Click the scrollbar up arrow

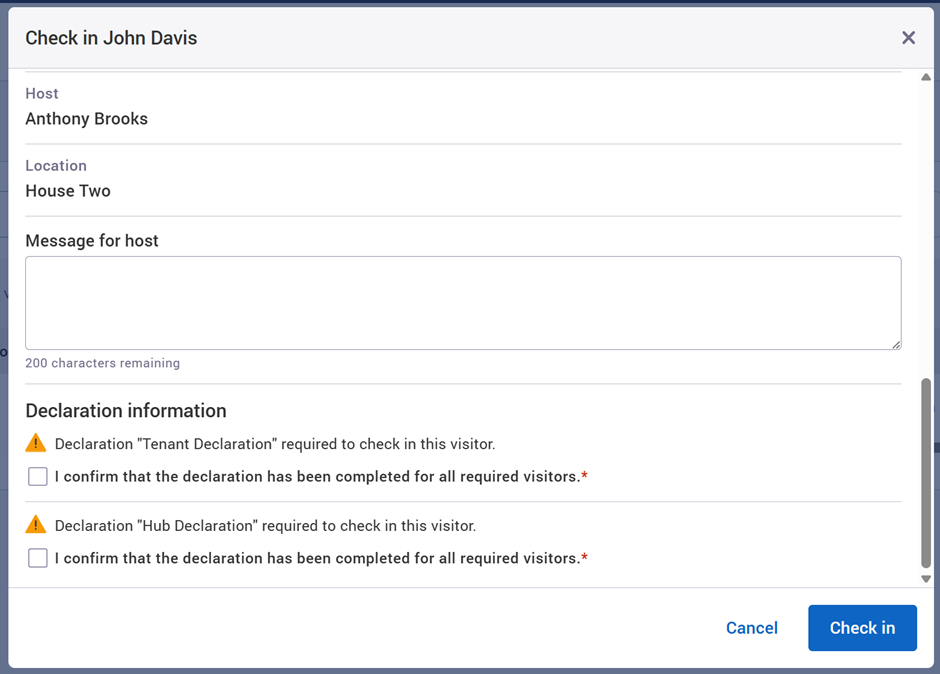[926, 77]
